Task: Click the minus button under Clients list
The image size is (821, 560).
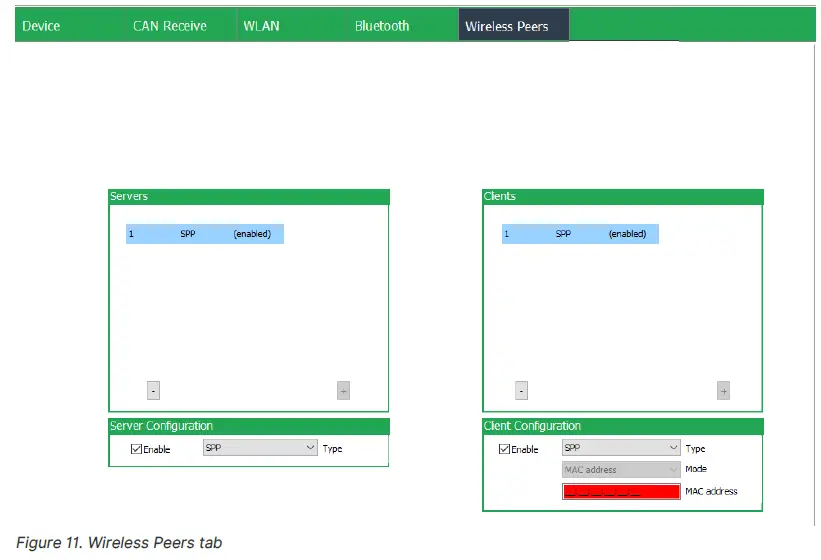Action: click(x=521, y=391)
